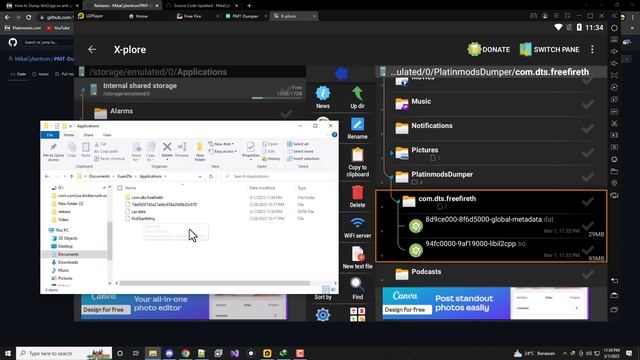Open Easy access dropdown in Explorer
Viewport: 640px width, 360px height.
click(223, 151)
